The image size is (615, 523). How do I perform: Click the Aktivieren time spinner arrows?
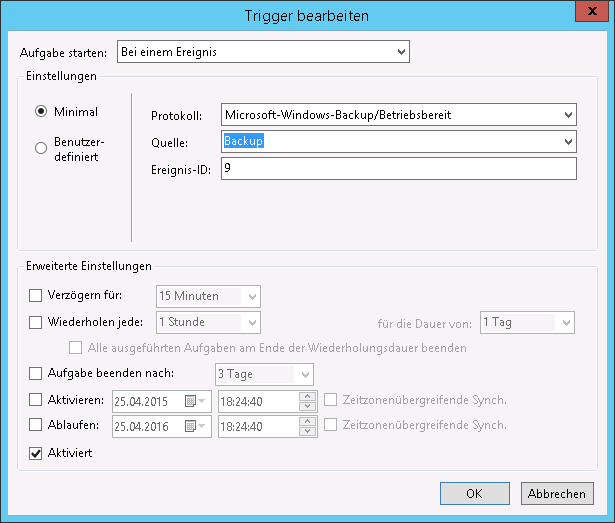pyautogui.click(x=309, y=401)
